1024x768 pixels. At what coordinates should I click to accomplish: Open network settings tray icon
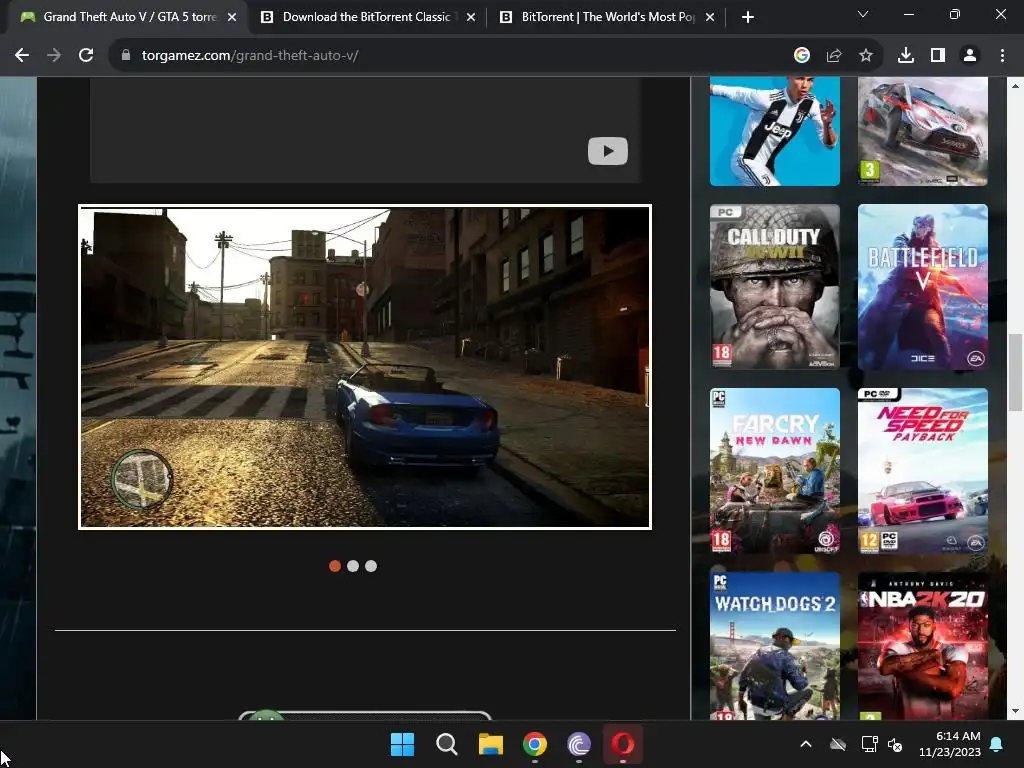pos(869,744)
